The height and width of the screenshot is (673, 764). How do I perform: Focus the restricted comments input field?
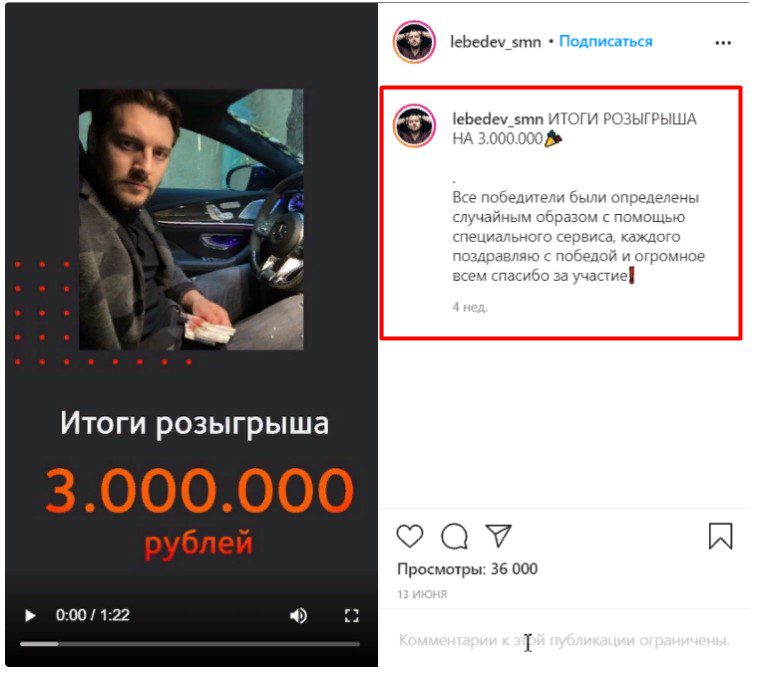(564, 640)
